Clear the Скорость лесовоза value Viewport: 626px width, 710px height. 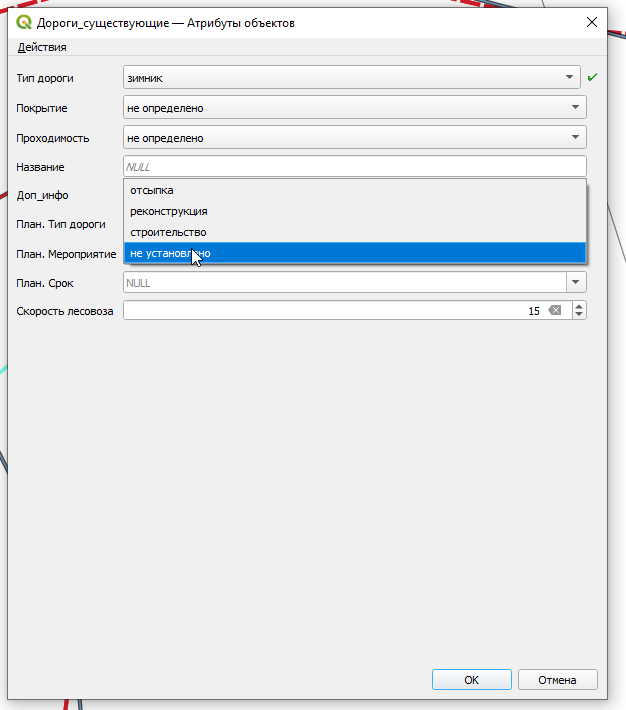[x=554, y=310]
